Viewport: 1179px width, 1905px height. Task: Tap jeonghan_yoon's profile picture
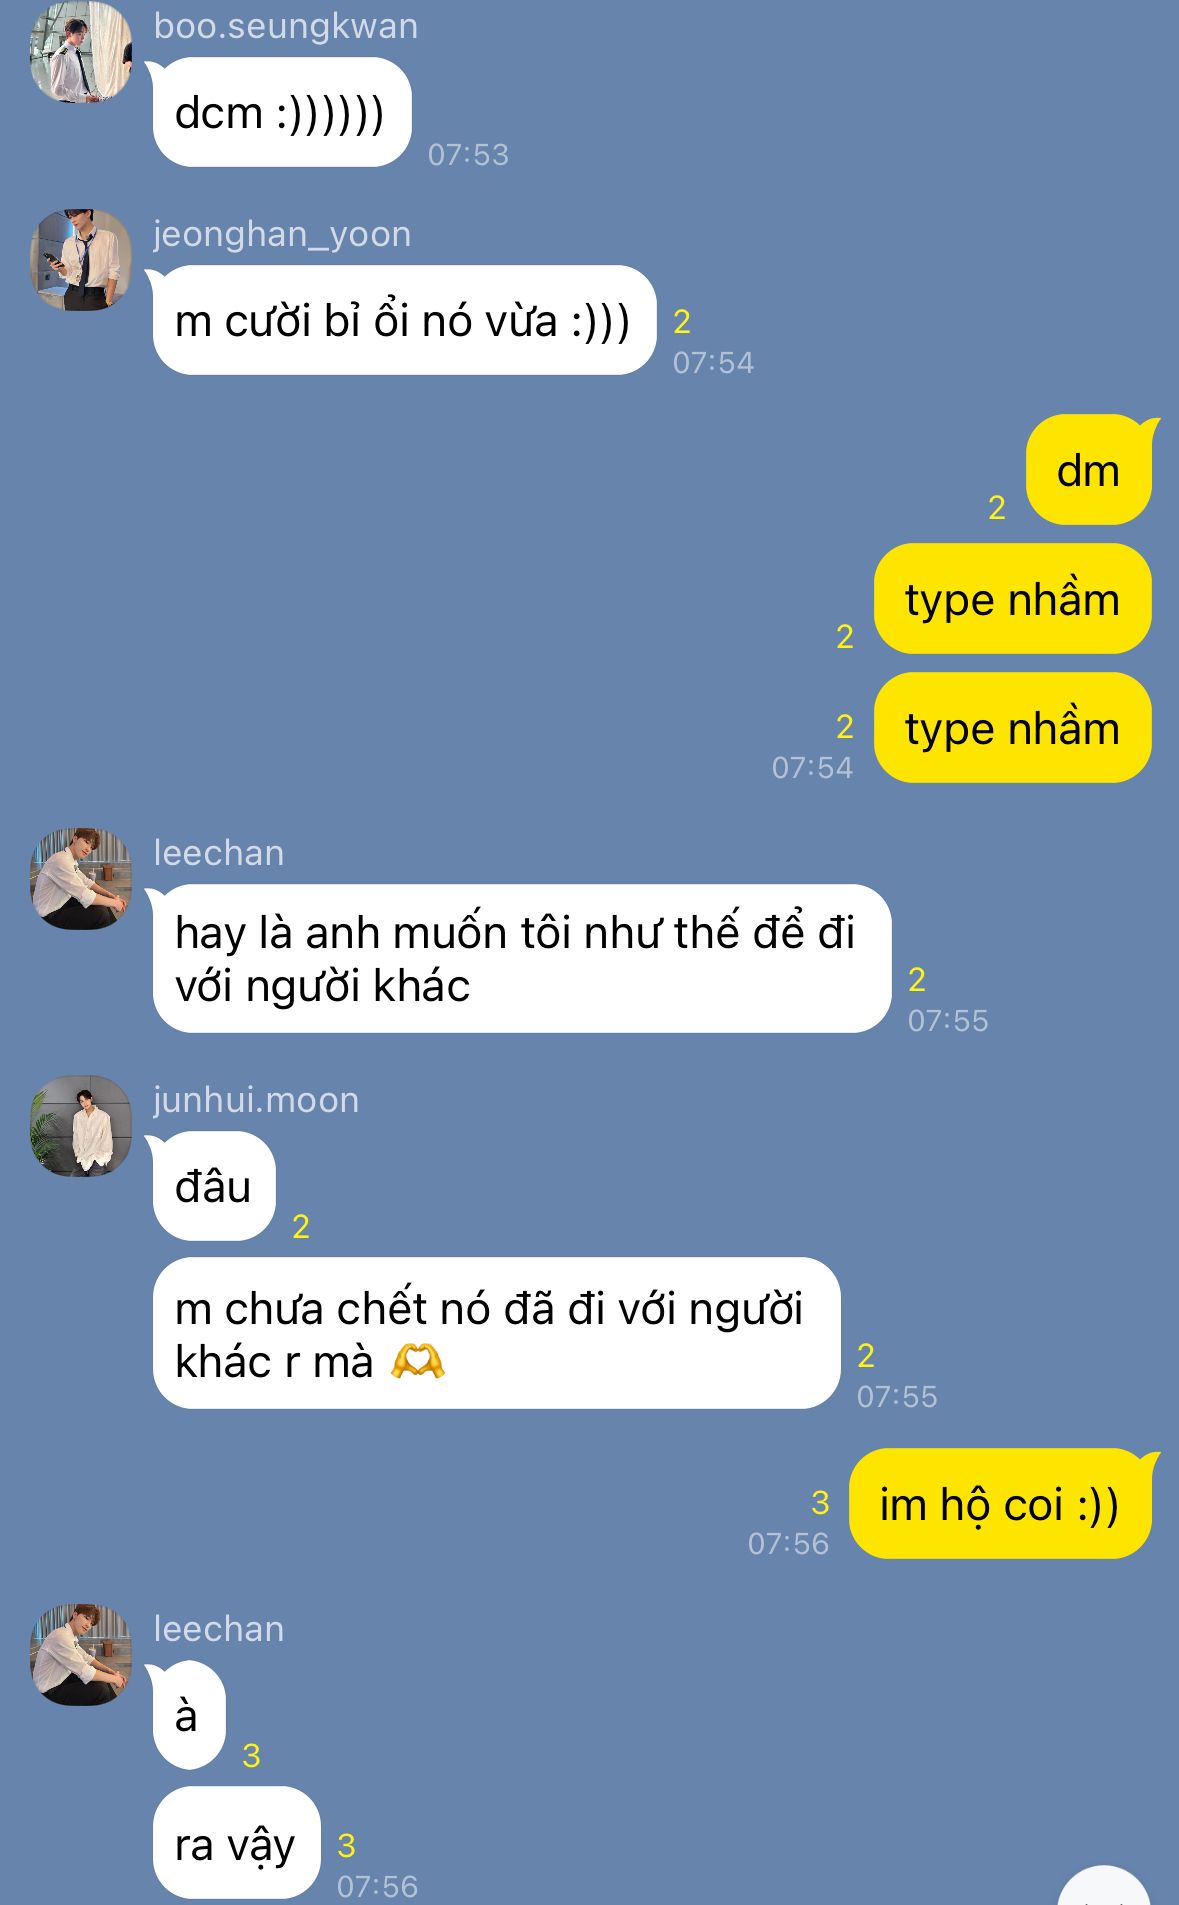(81, 260)
